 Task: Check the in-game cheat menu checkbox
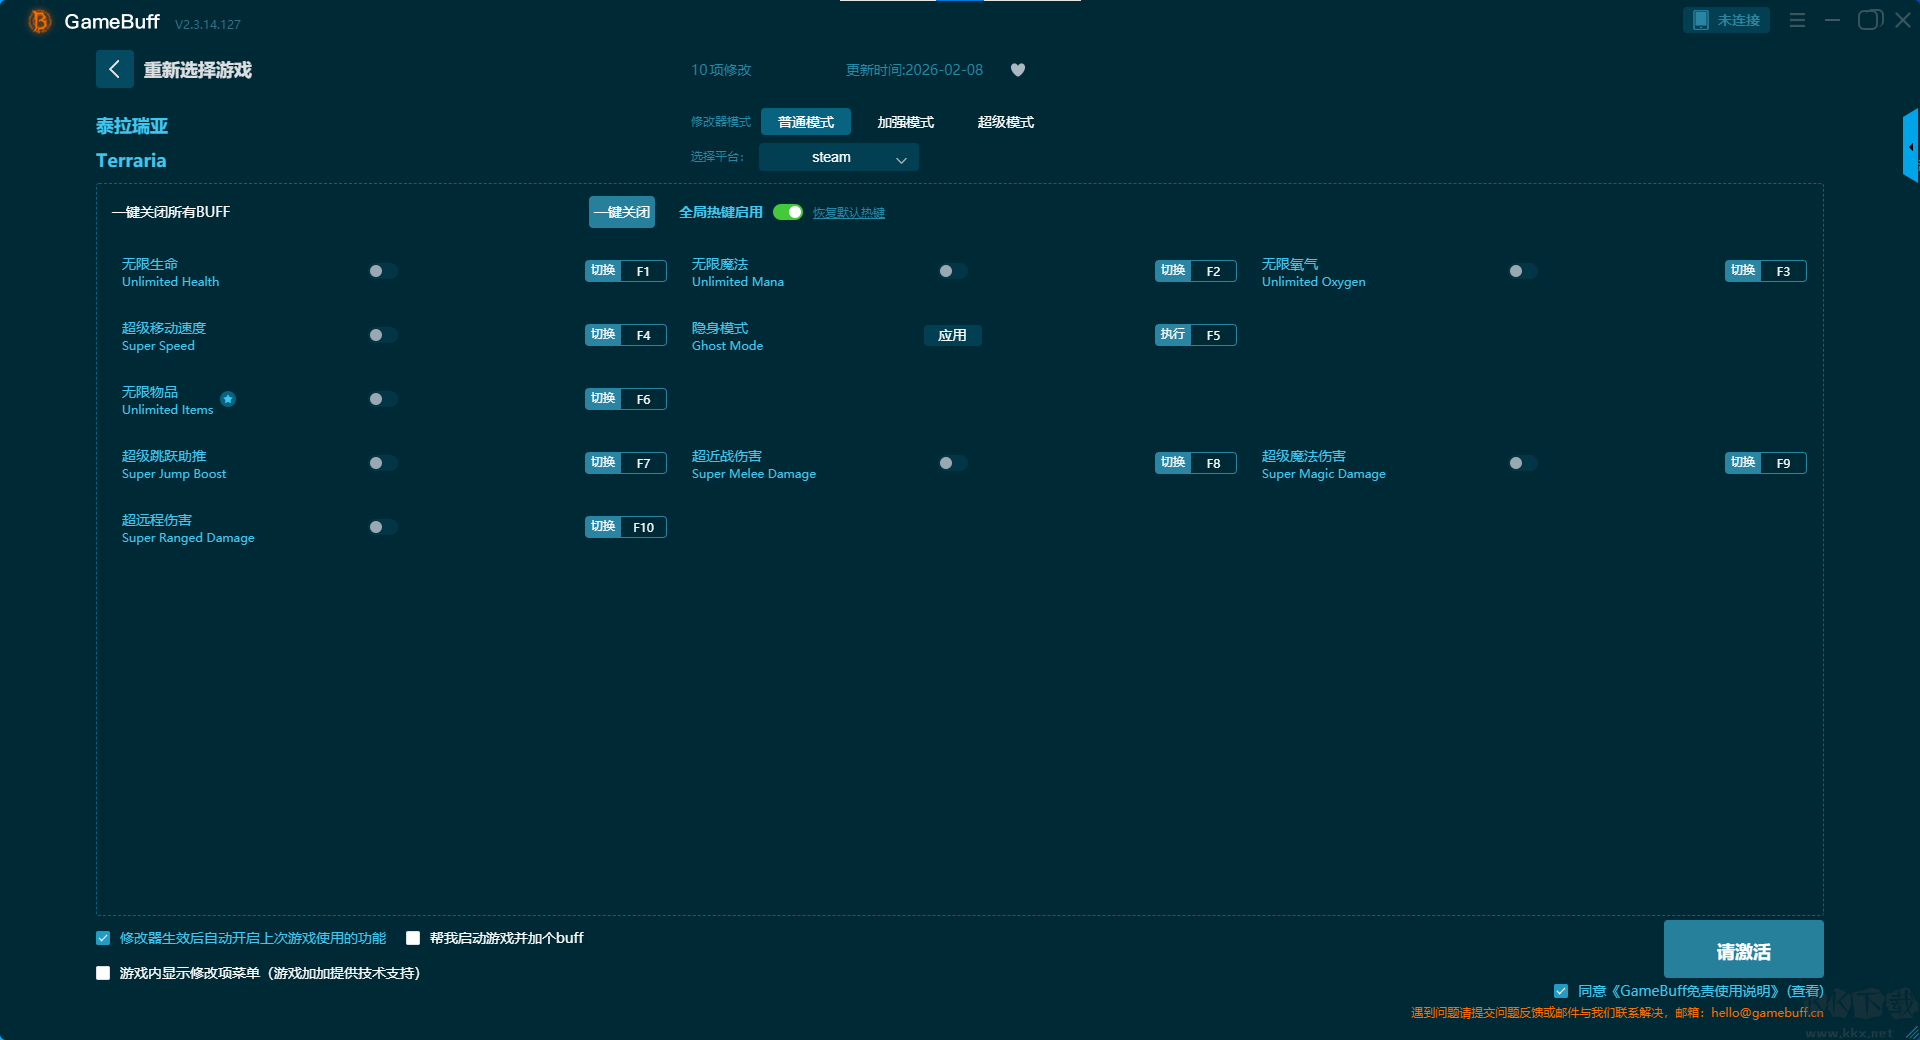[103, 973]
